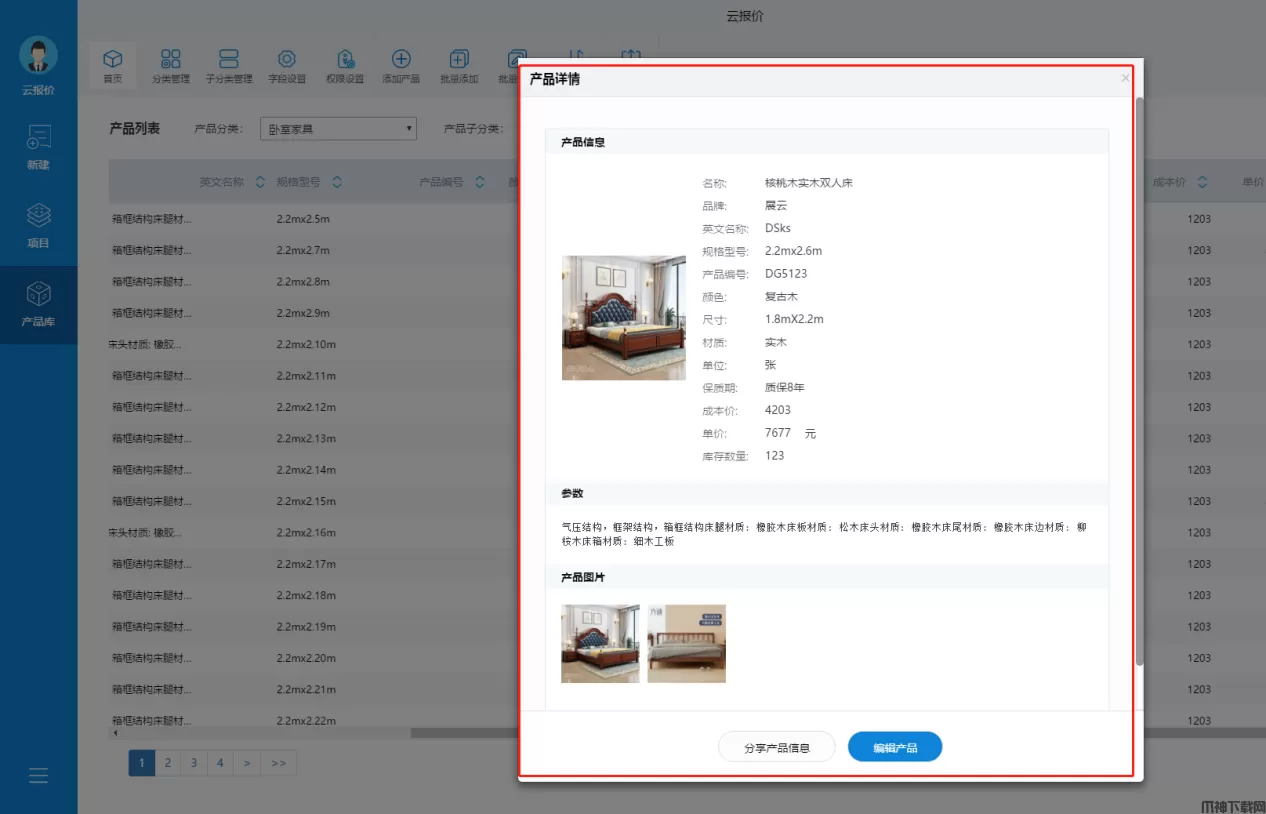Image resolution: width=1266 pixels, height=814 pixels.
Task: Click the 分享产品信息 button
Action: tap(776, 748)
